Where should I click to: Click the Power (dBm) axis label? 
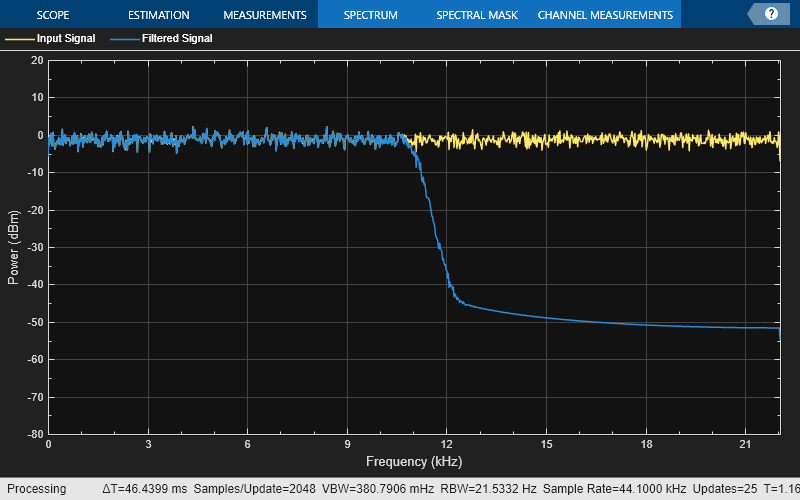tap(13, 247)
